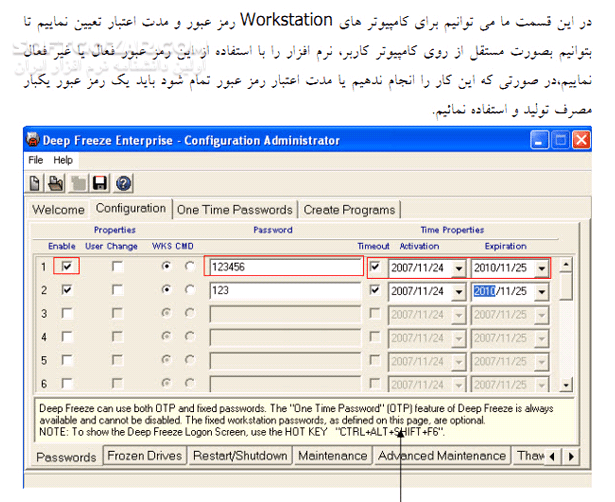
Task: Open Activation date dropdown for row 1
Action: [458, 268]
